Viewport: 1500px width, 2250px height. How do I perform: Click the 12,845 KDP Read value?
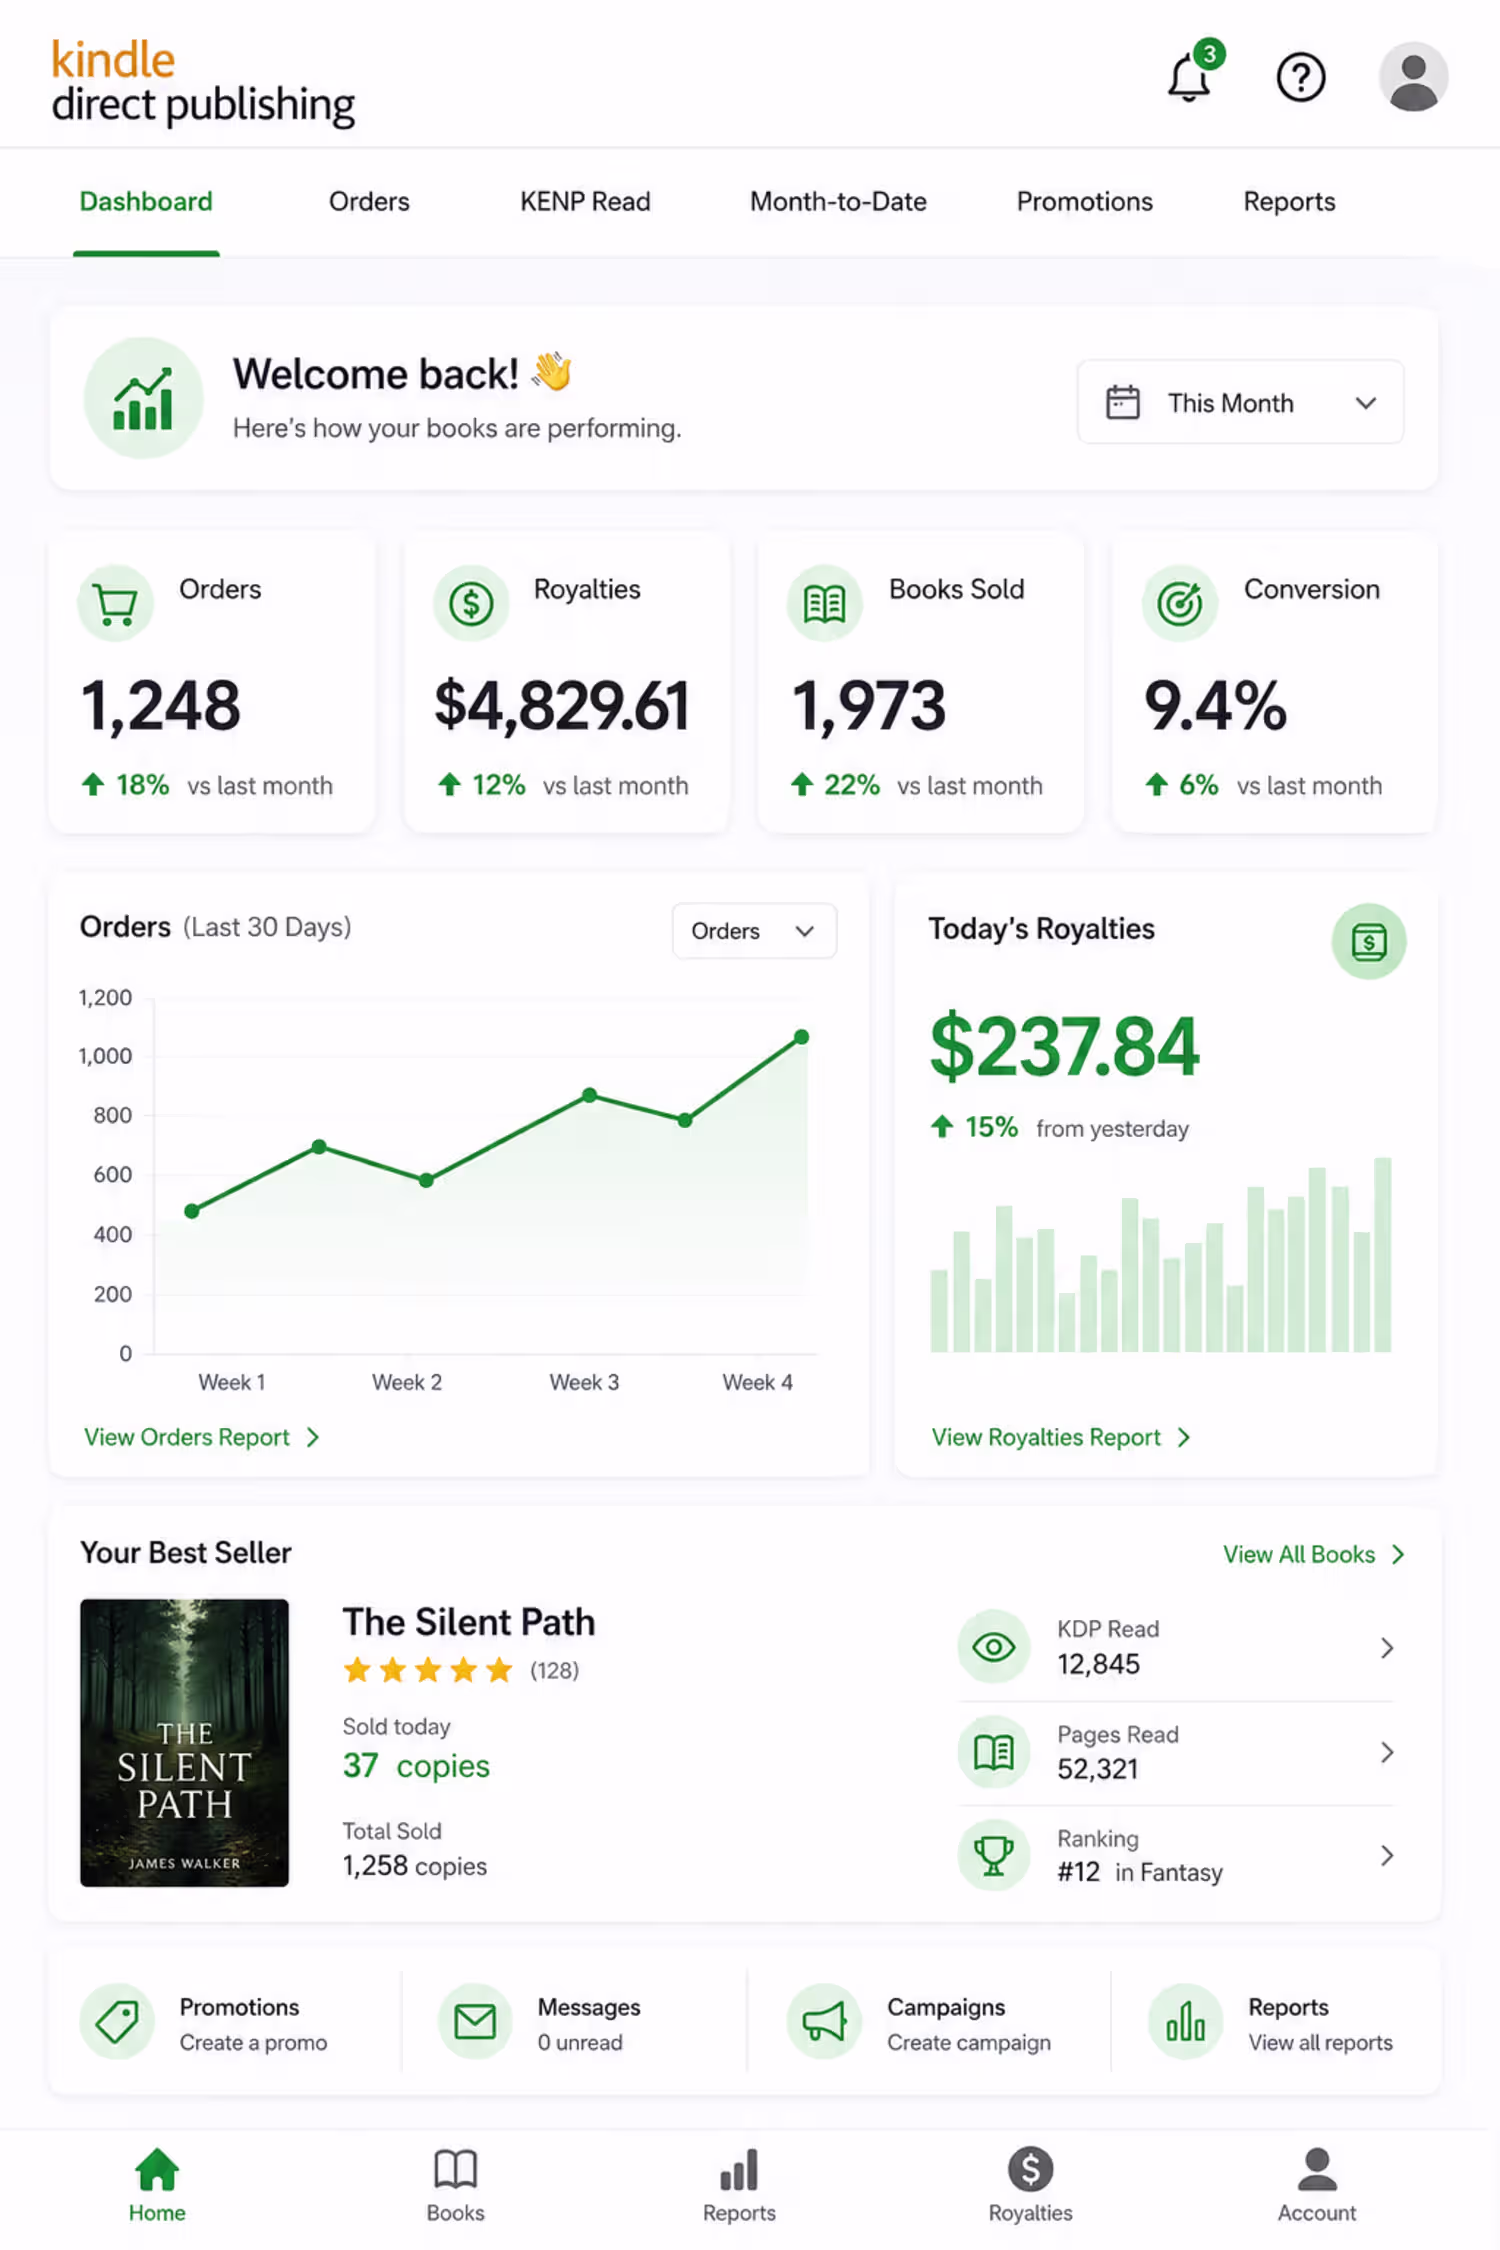1099,1664
